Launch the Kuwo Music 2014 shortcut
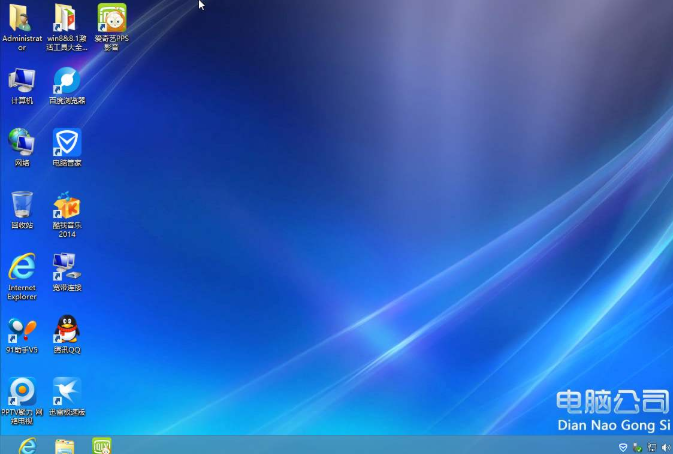The height and width of the screenshot is (454, 673). click(x=67, y=205)
